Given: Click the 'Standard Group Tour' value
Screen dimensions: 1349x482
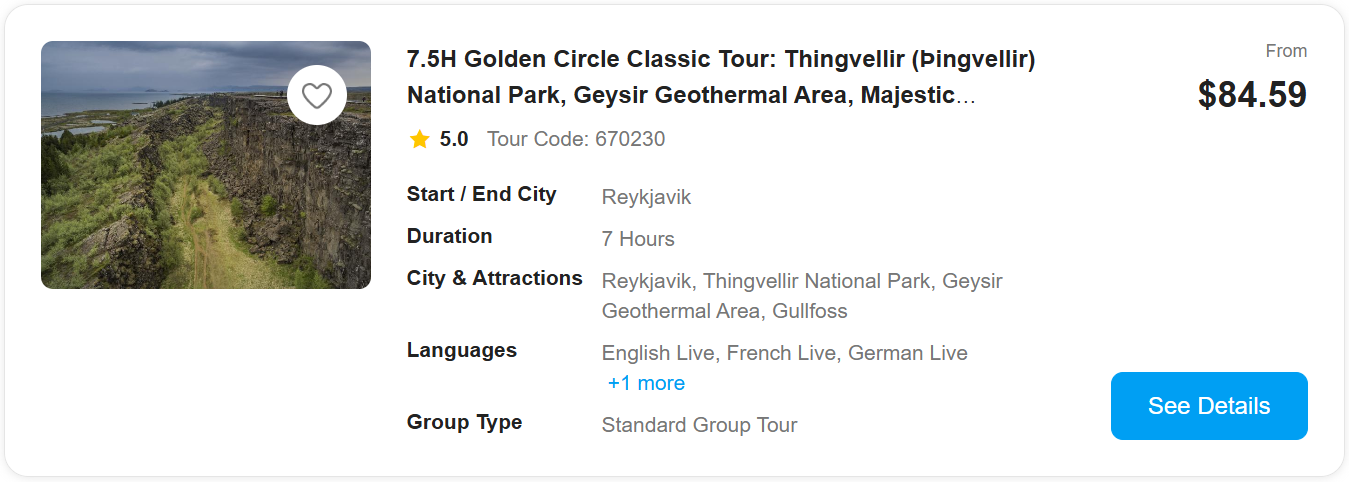Looking at the screenshot, I should [x=699, y=425].
